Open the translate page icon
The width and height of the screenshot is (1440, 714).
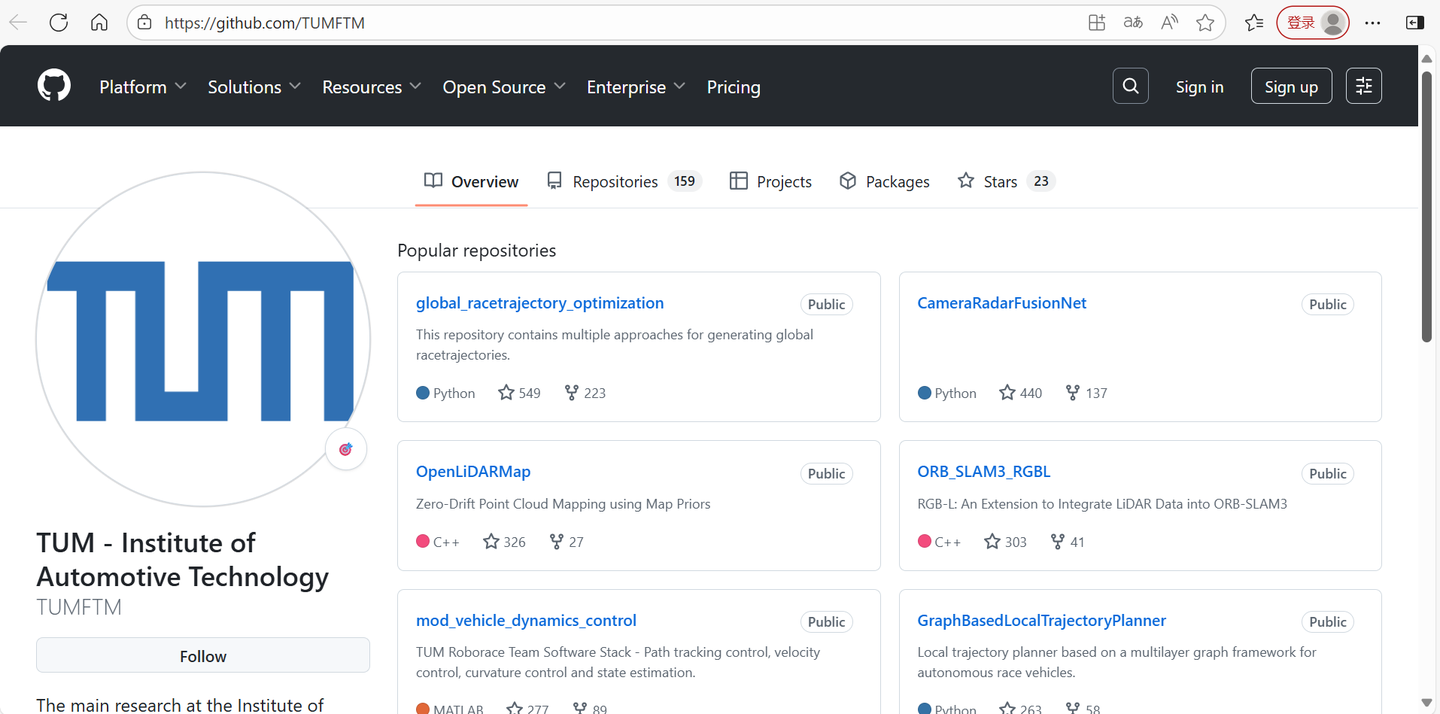(x=1133, y=22)
